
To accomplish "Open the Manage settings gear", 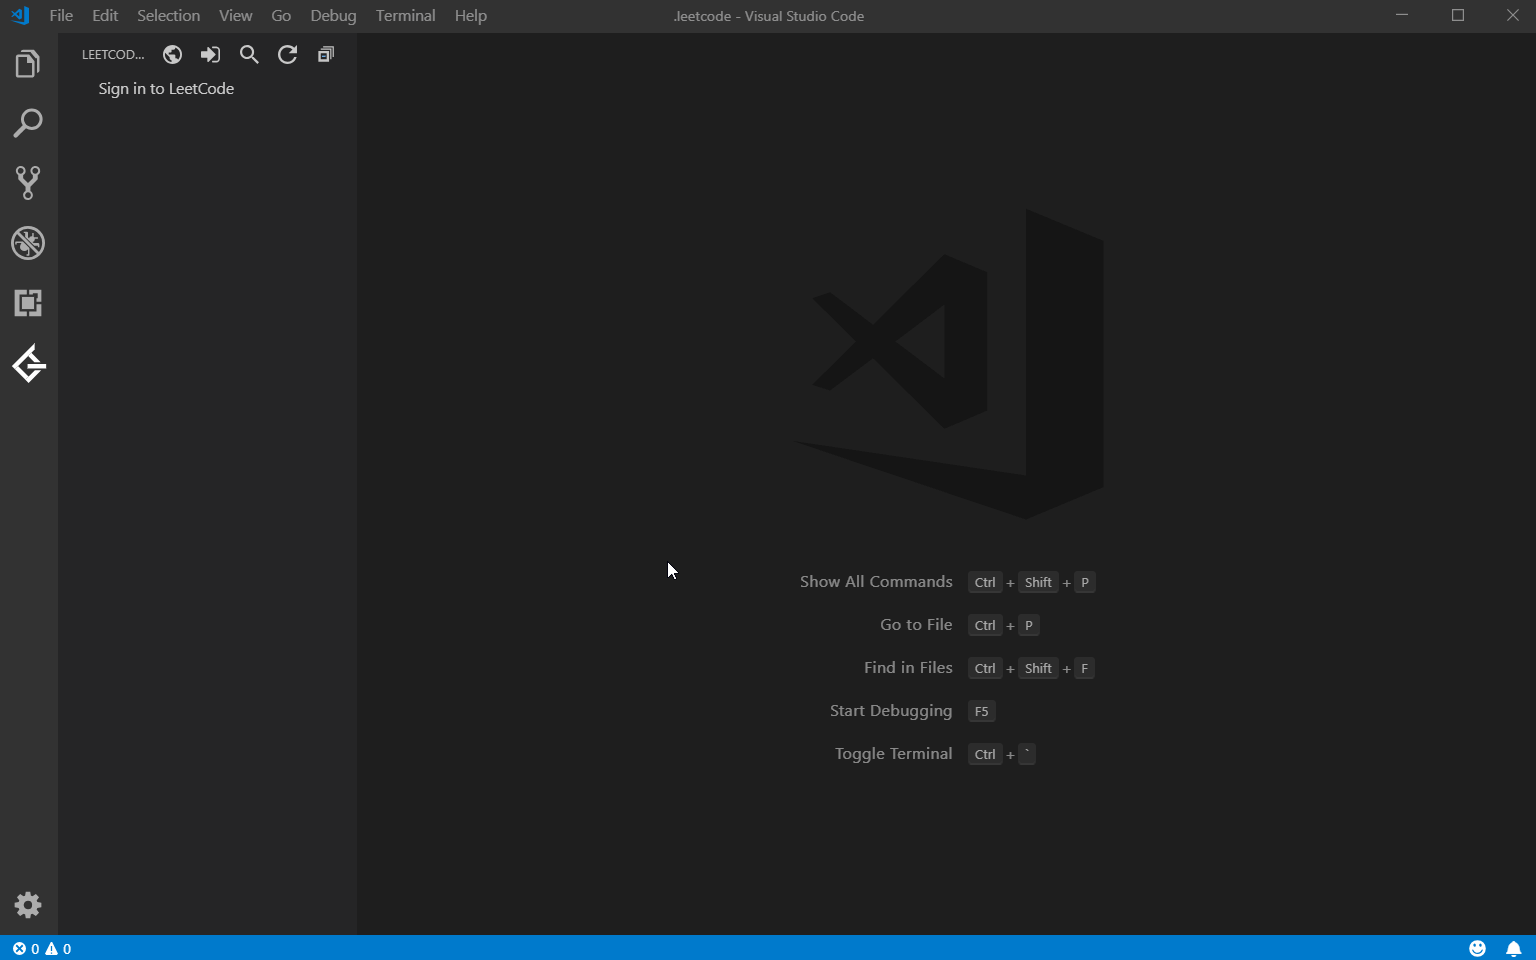I will tap(27, 905).
